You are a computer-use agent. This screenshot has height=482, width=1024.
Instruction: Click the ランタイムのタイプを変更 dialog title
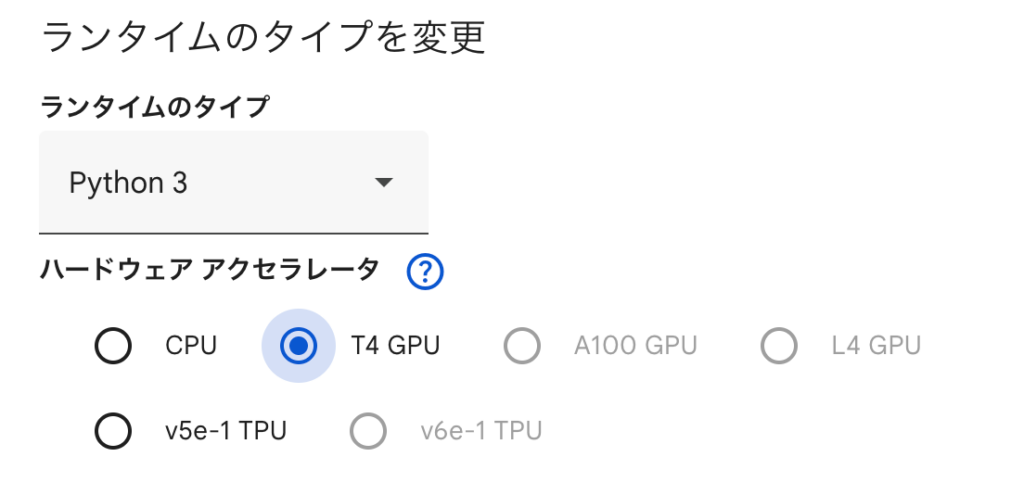(263, 38)
